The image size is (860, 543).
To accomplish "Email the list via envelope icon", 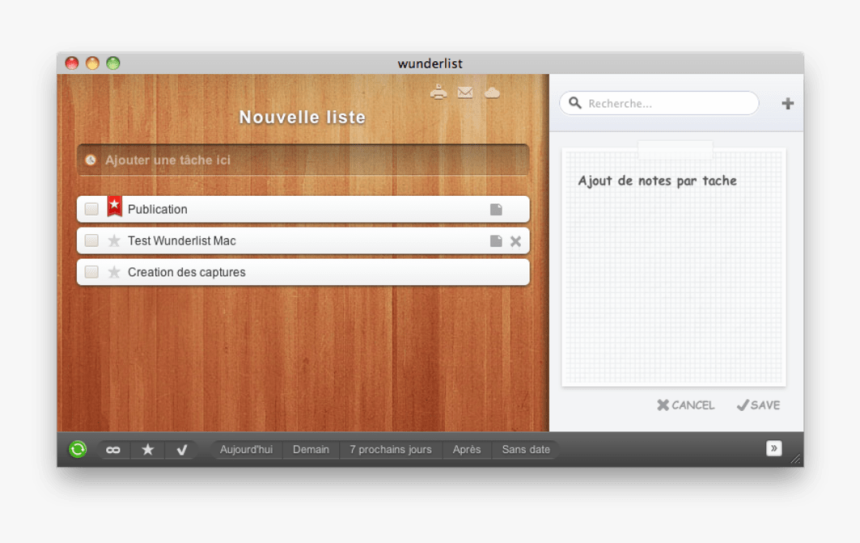I will click(465, 93).
